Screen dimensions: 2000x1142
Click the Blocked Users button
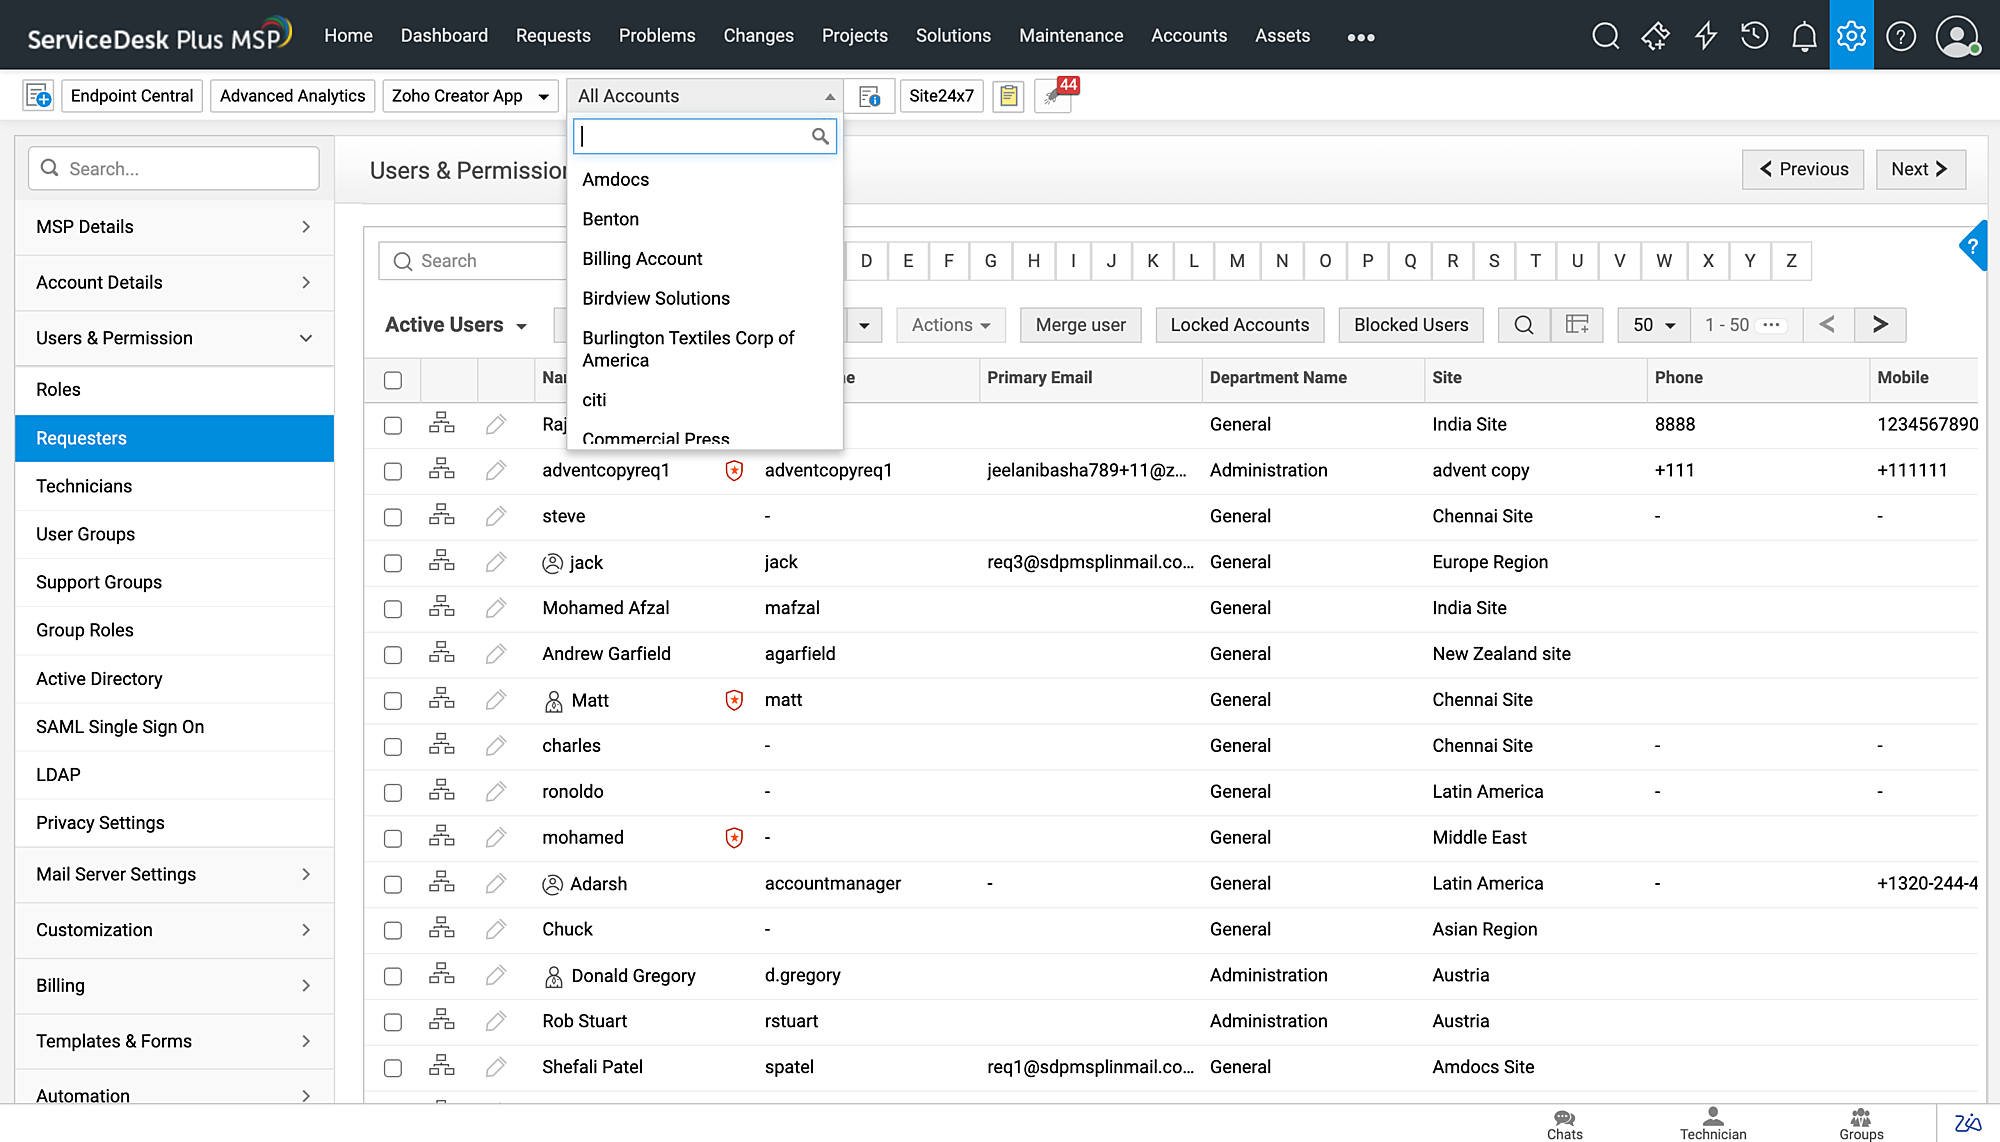point(1410,325)
